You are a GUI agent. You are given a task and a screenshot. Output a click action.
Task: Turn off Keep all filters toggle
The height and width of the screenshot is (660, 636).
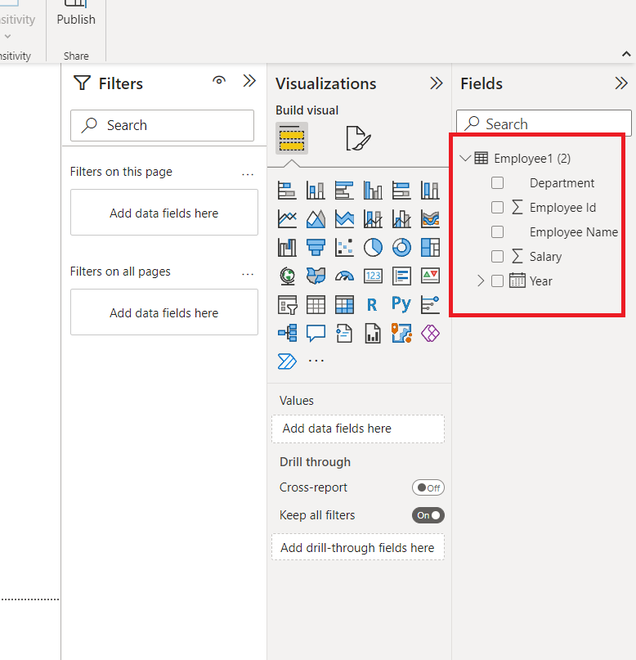tap(428, 515)
